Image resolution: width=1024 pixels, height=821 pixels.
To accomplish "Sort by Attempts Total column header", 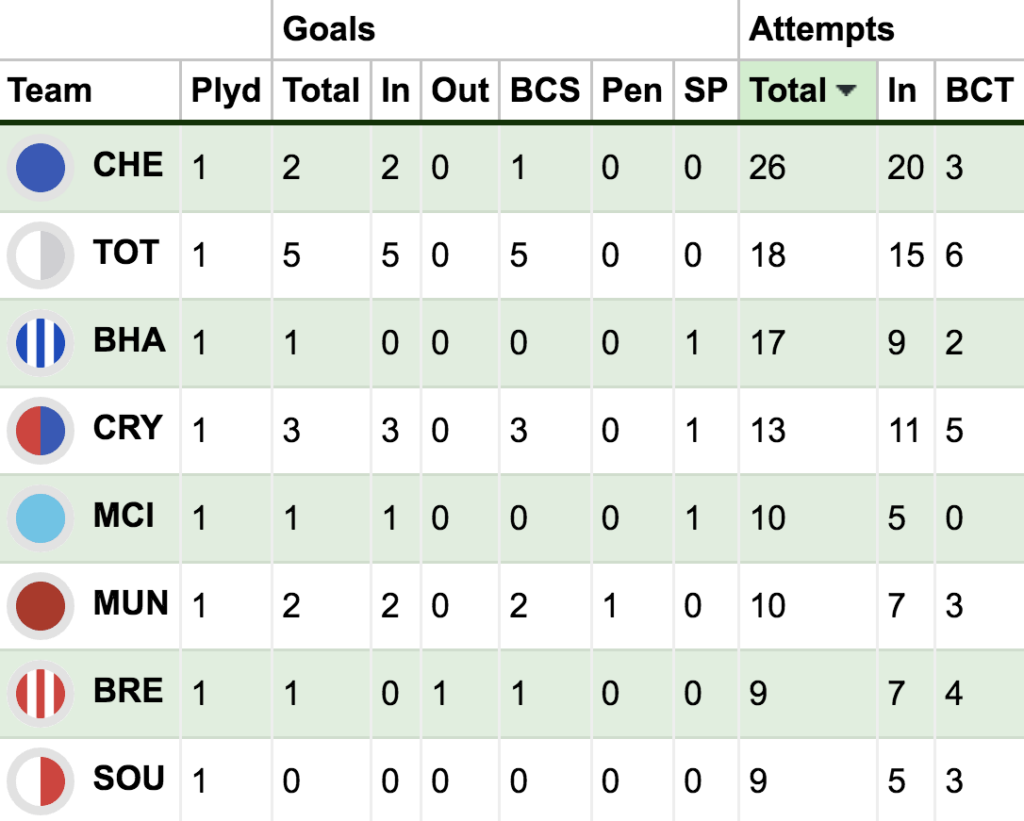I will click(x=788, y=91).
